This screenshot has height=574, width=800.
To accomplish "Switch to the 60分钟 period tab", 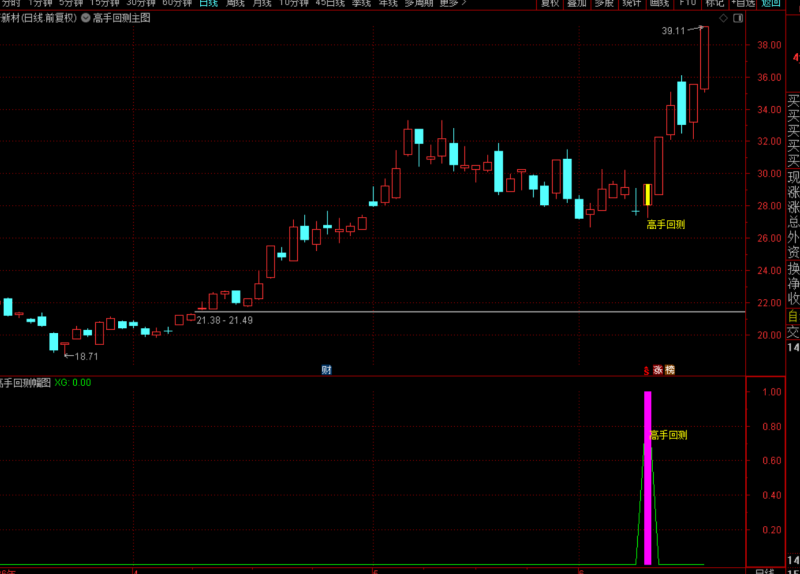I will [x=177, y=3].
